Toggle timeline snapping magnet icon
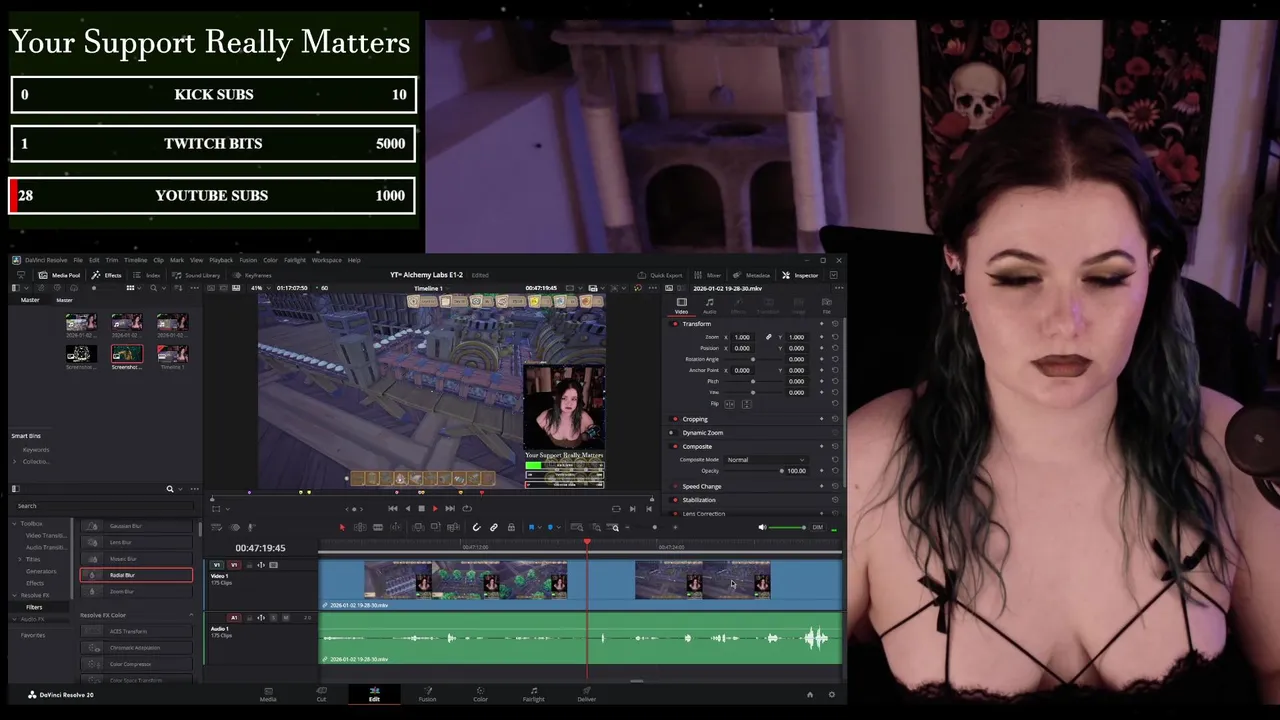This screenshot has width=1280, height=720. [476, 527]
